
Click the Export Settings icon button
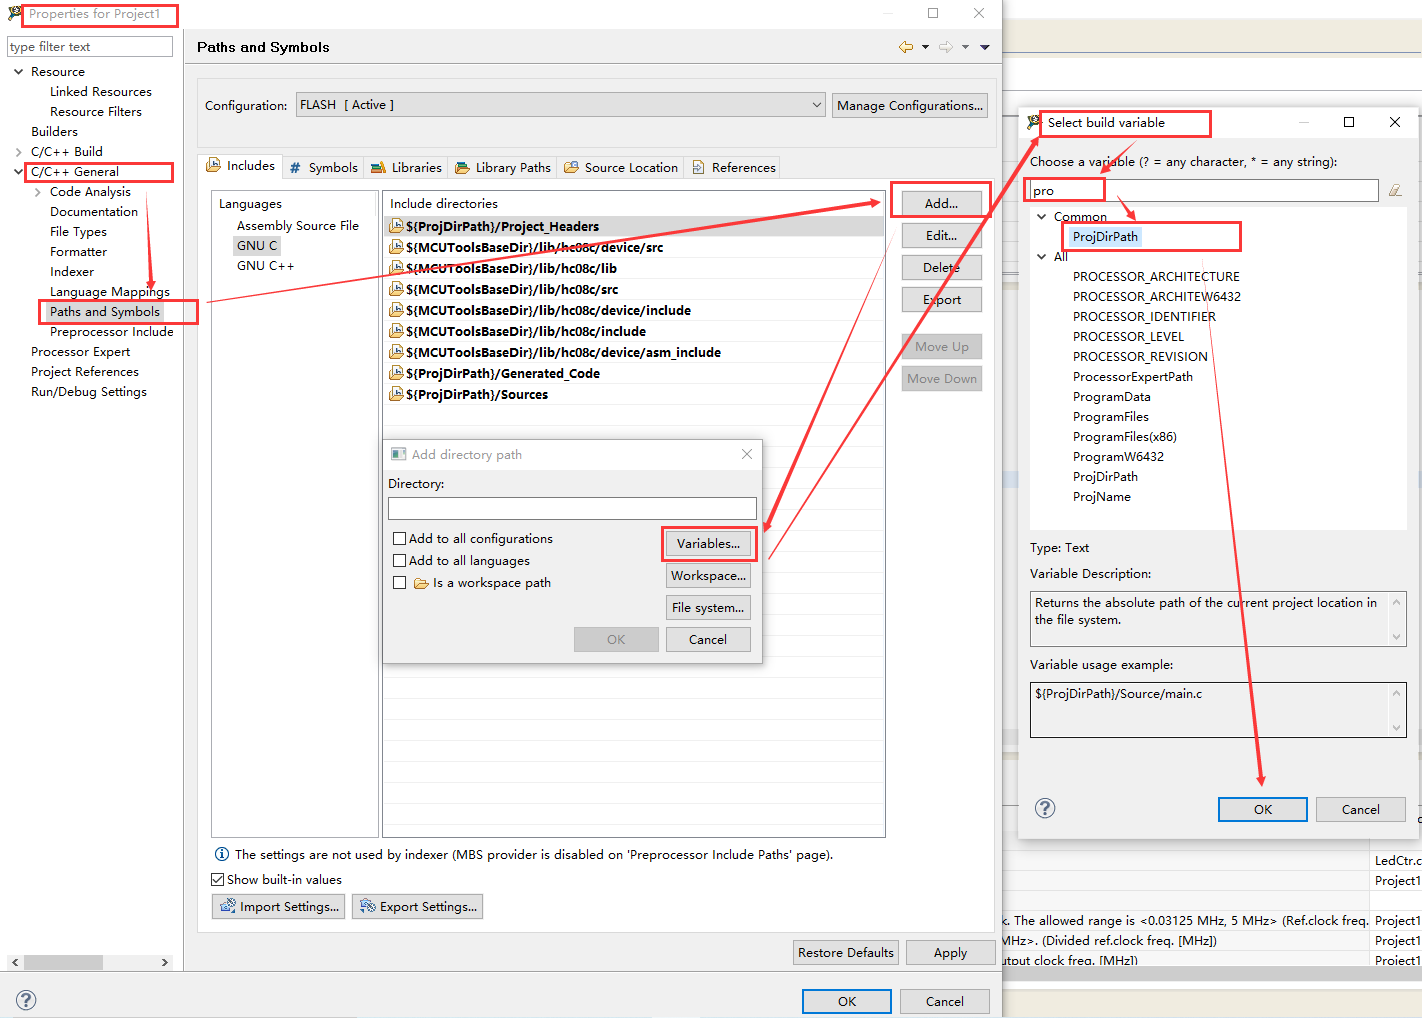417,906
